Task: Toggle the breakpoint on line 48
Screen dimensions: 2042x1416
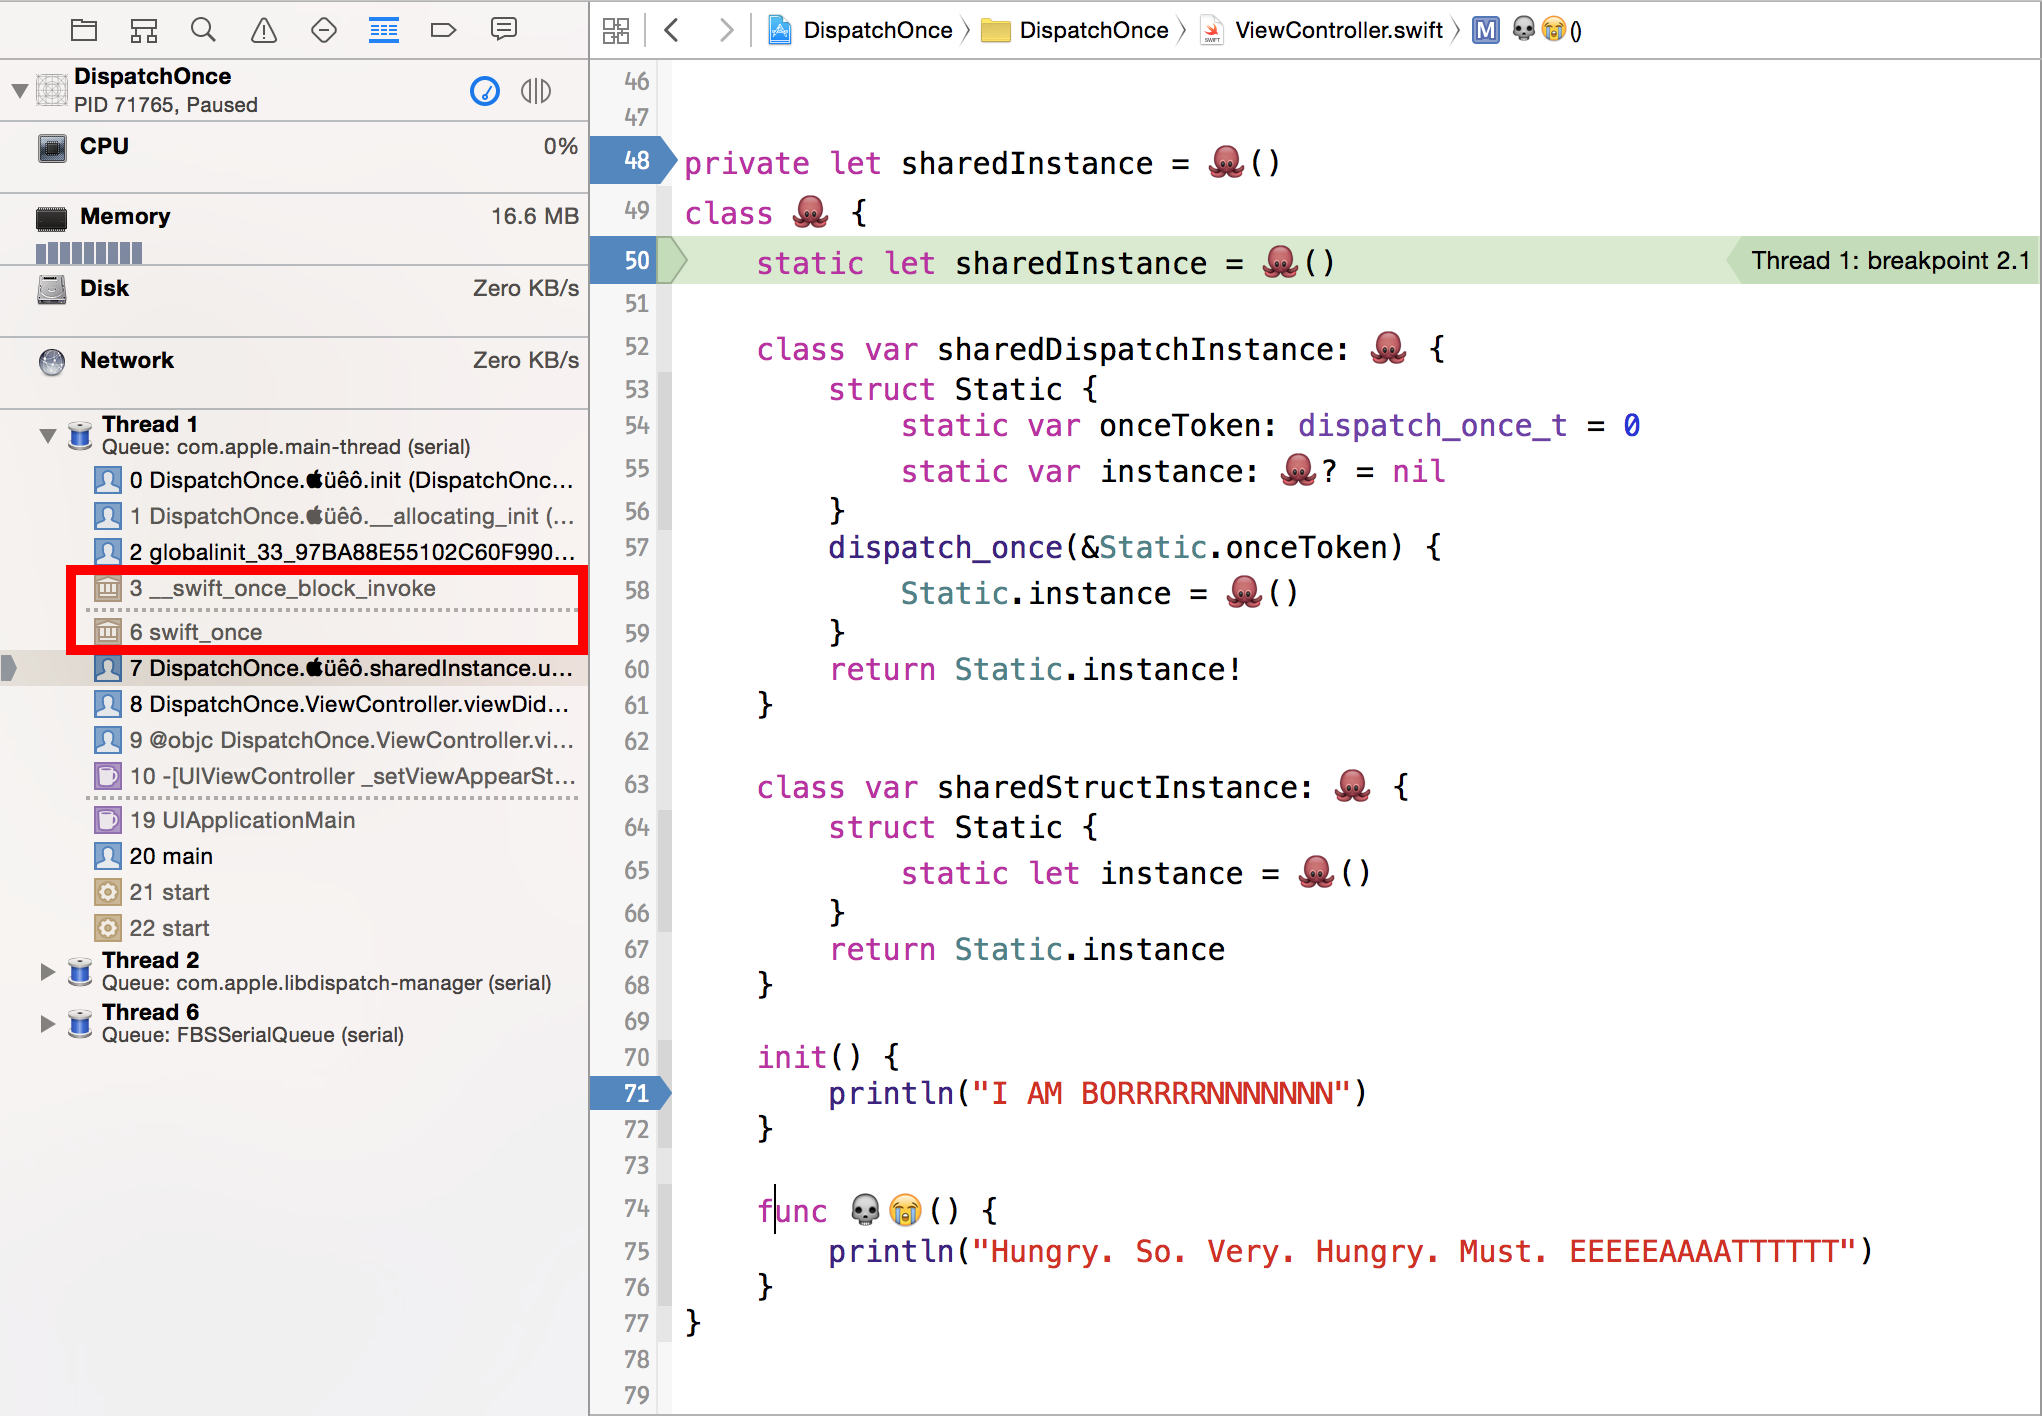Action: (x=632, y=161)
